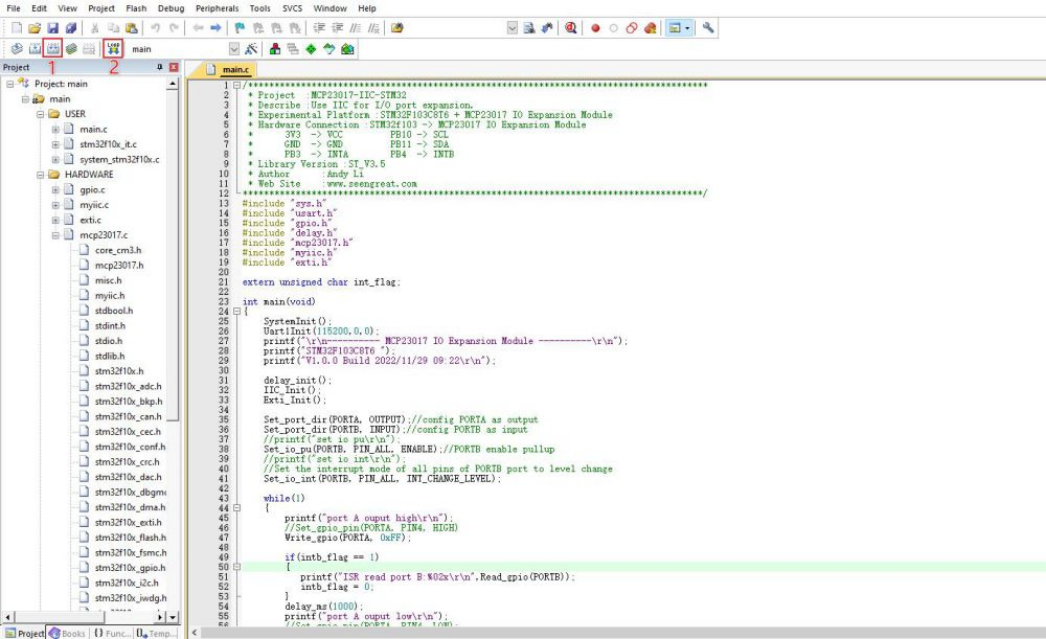The width and height of the screenshot is (1046, 639).
Task: Click the Navigate Forward blue arrow
Action: click(214, 28)
